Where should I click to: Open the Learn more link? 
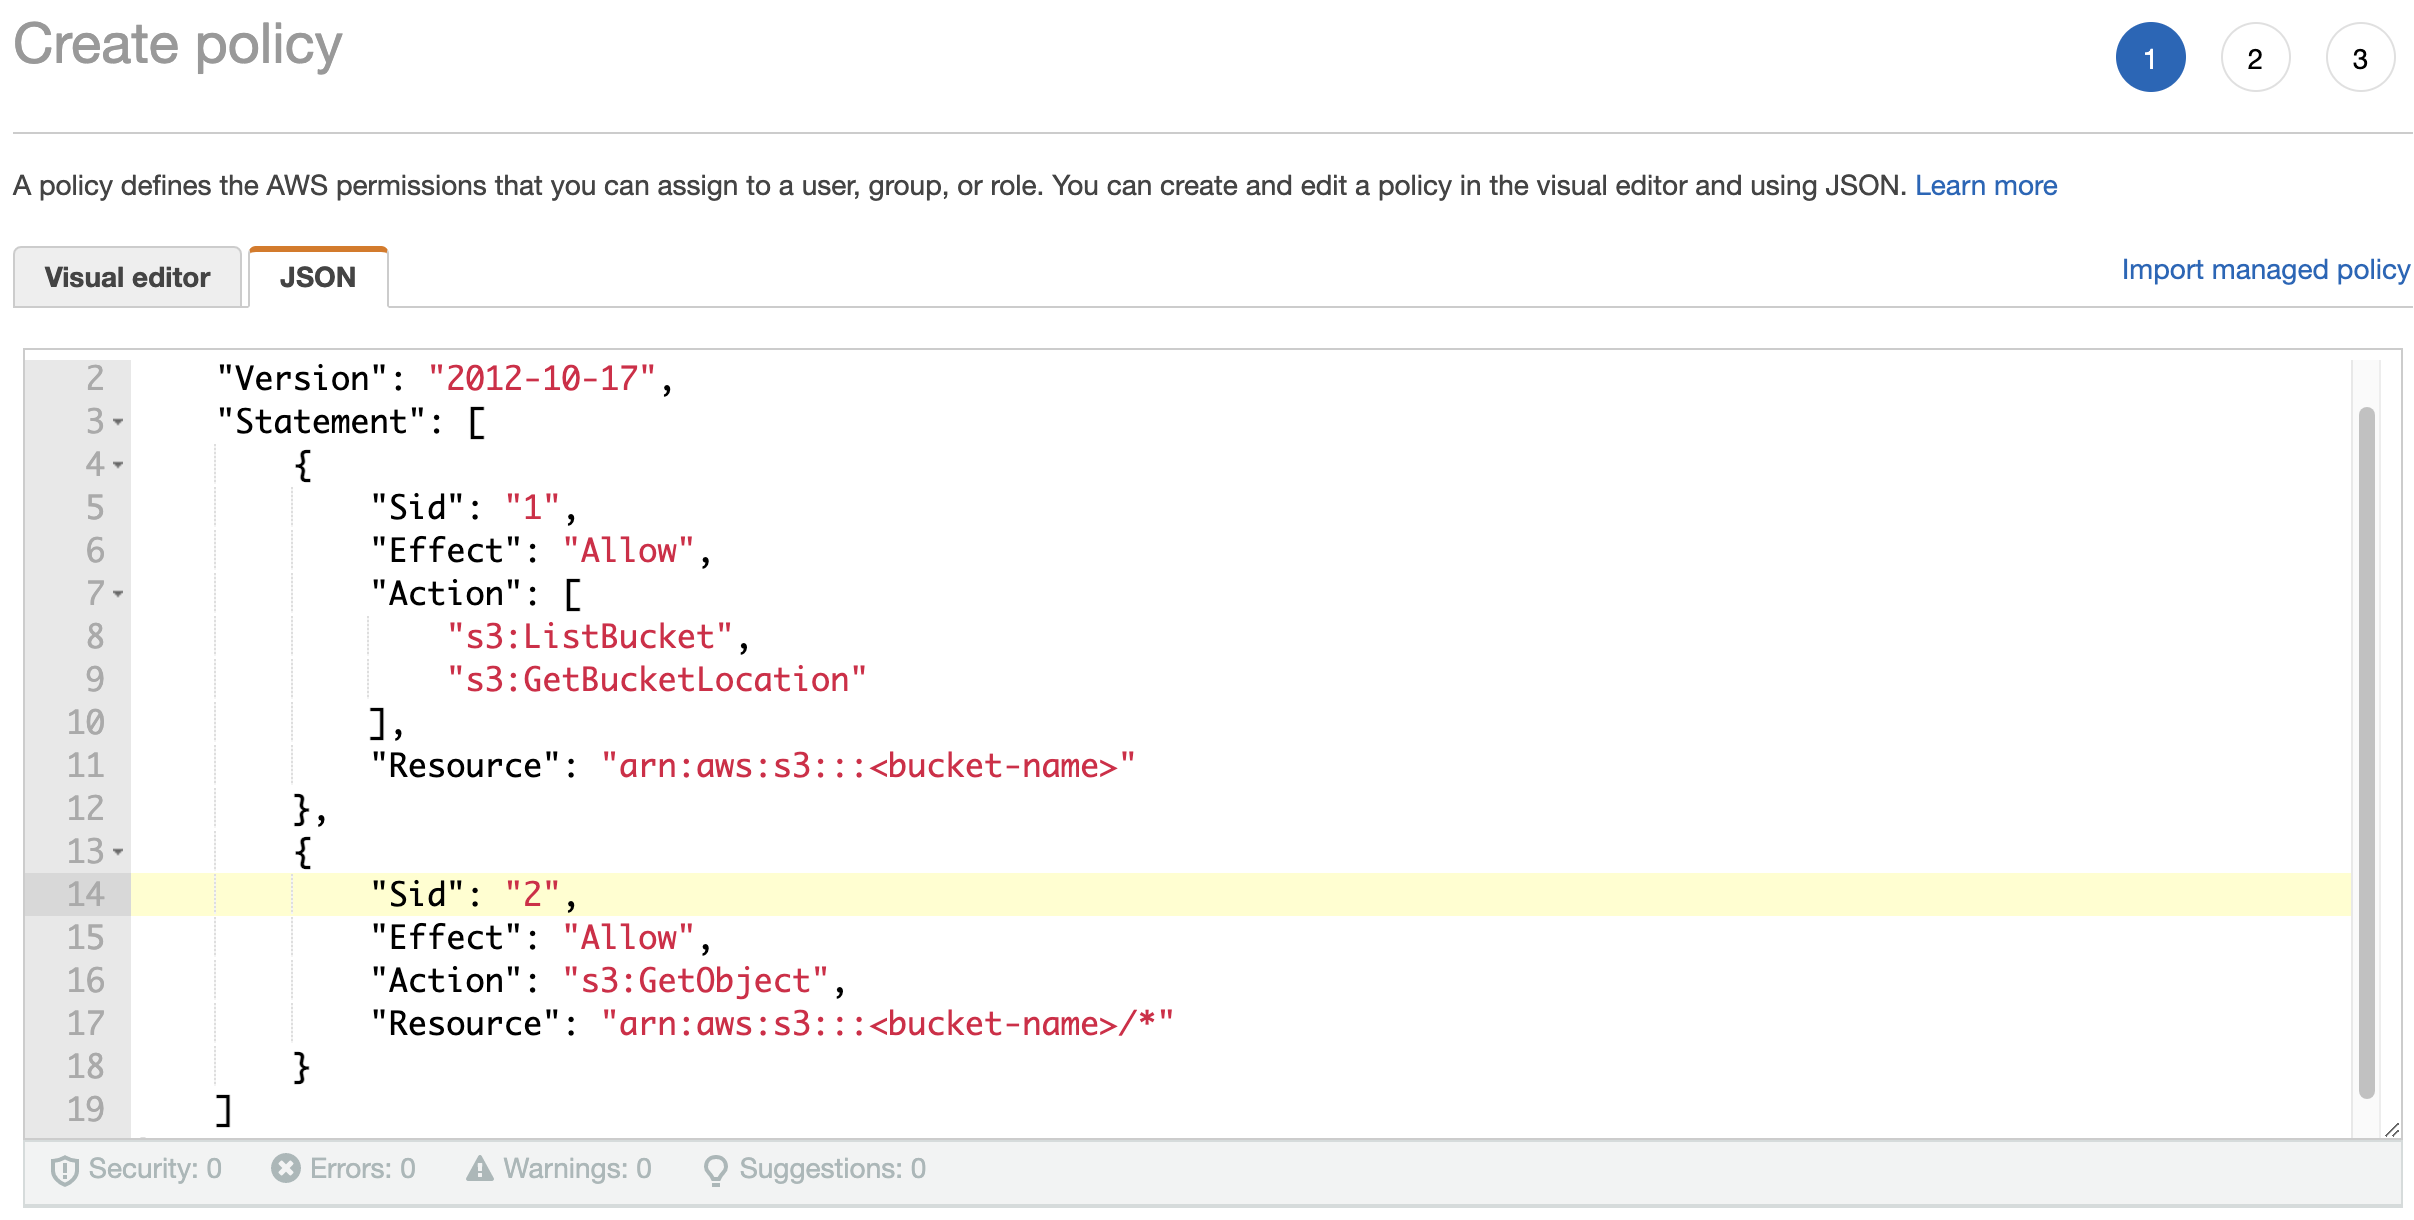1985,186
